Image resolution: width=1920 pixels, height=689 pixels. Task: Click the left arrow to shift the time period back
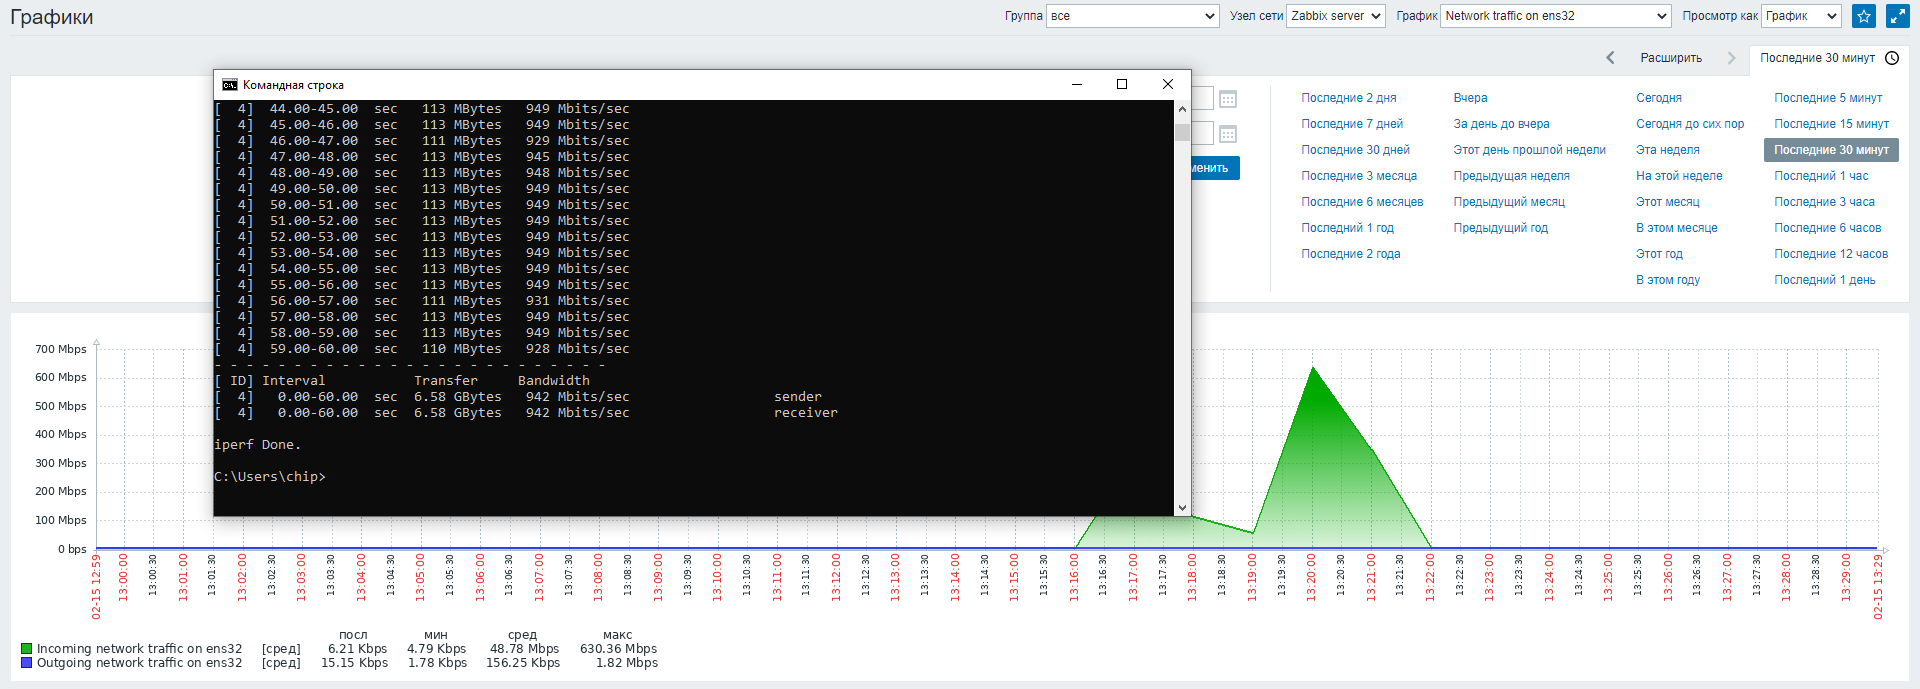coord(1610,58)
